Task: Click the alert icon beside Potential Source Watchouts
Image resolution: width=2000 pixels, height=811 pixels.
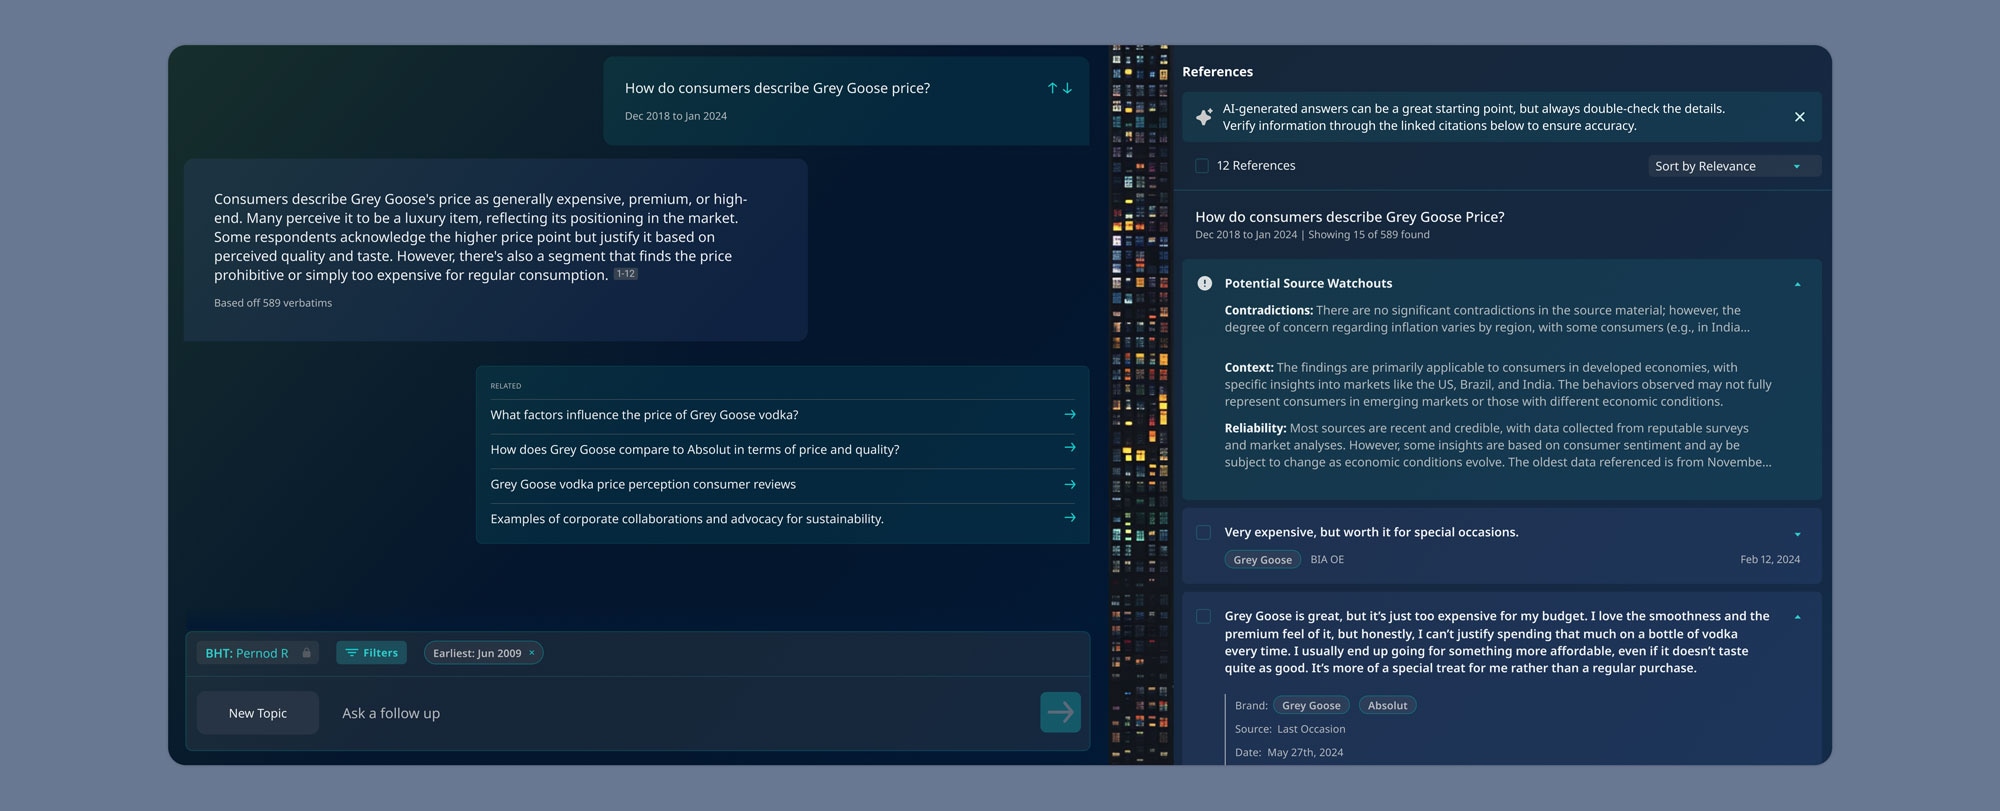Action: coord(1204,283)
